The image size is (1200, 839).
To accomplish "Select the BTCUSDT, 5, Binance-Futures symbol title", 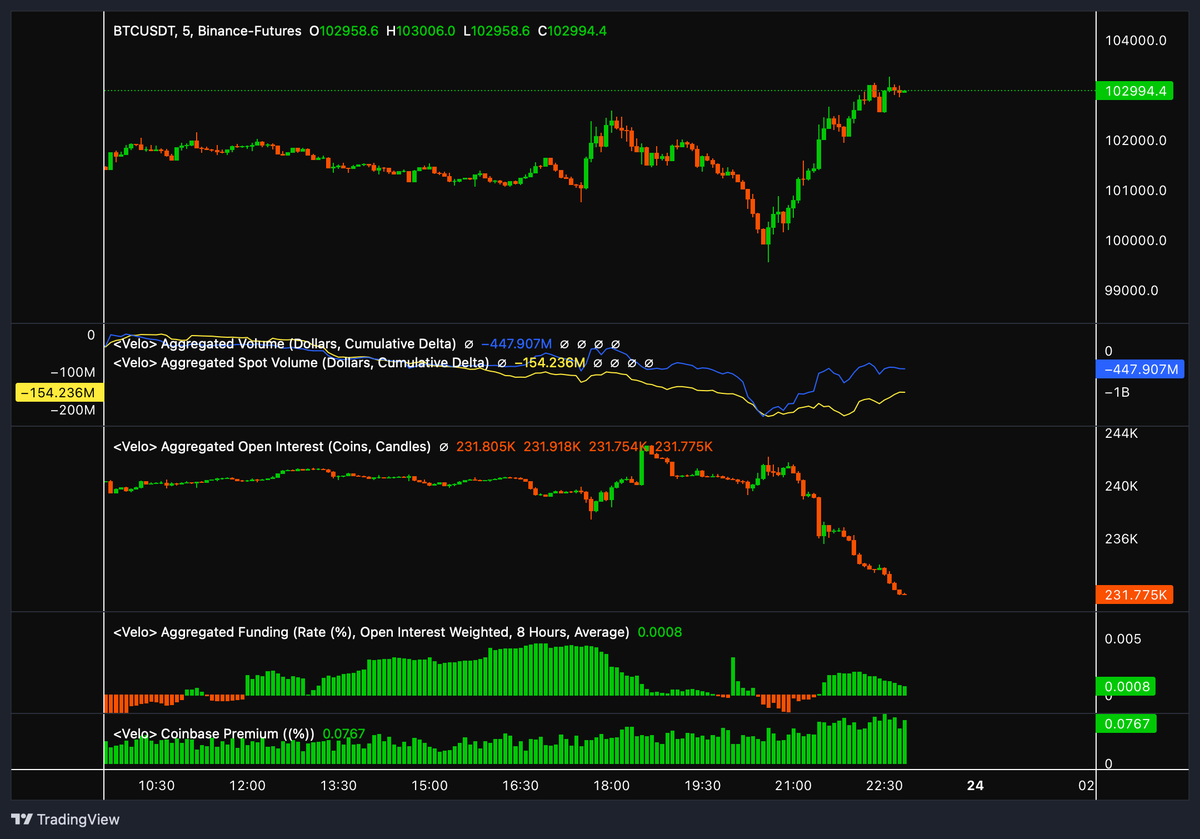I will coord(208,31).
